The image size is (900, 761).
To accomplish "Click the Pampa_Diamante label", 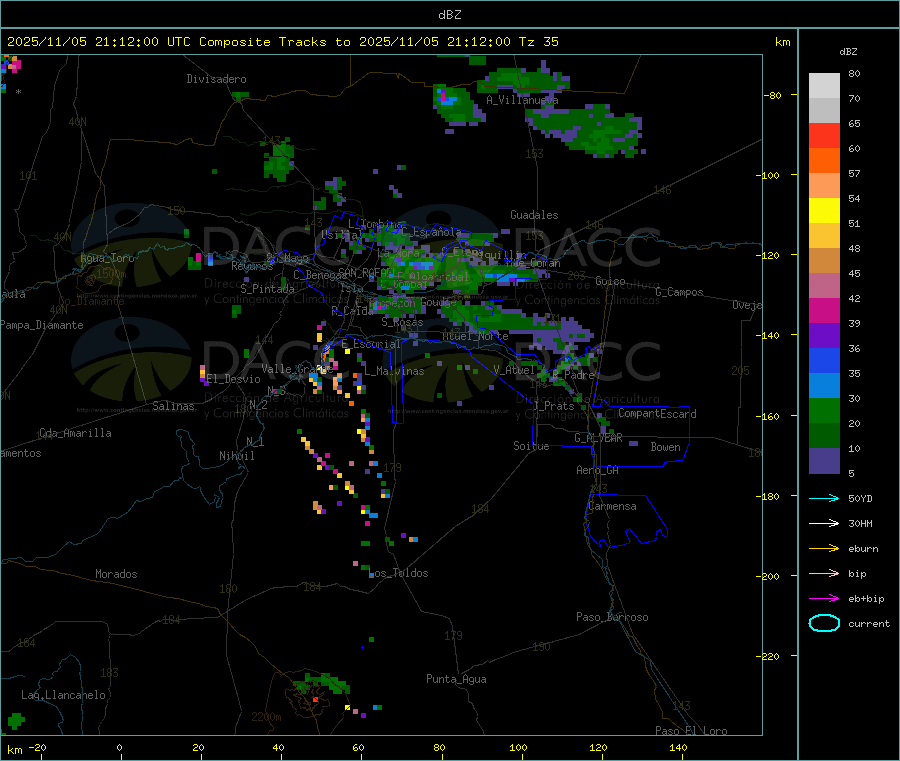I will coord(42,325).
